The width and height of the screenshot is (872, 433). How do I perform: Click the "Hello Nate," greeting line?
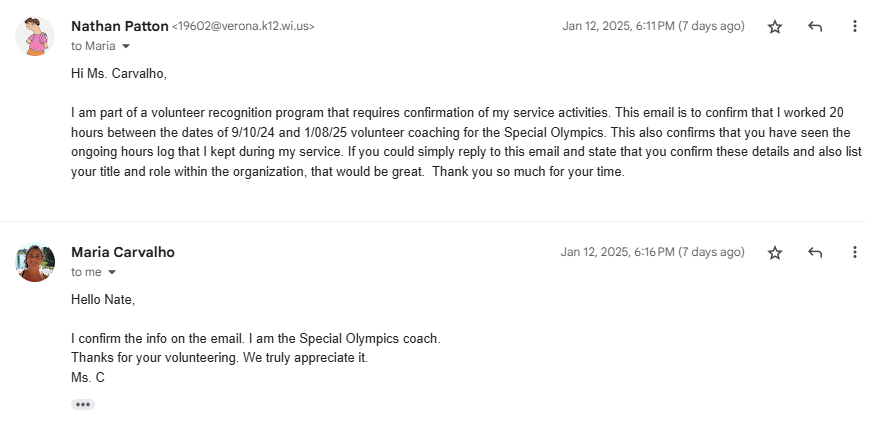coord(103,299)
